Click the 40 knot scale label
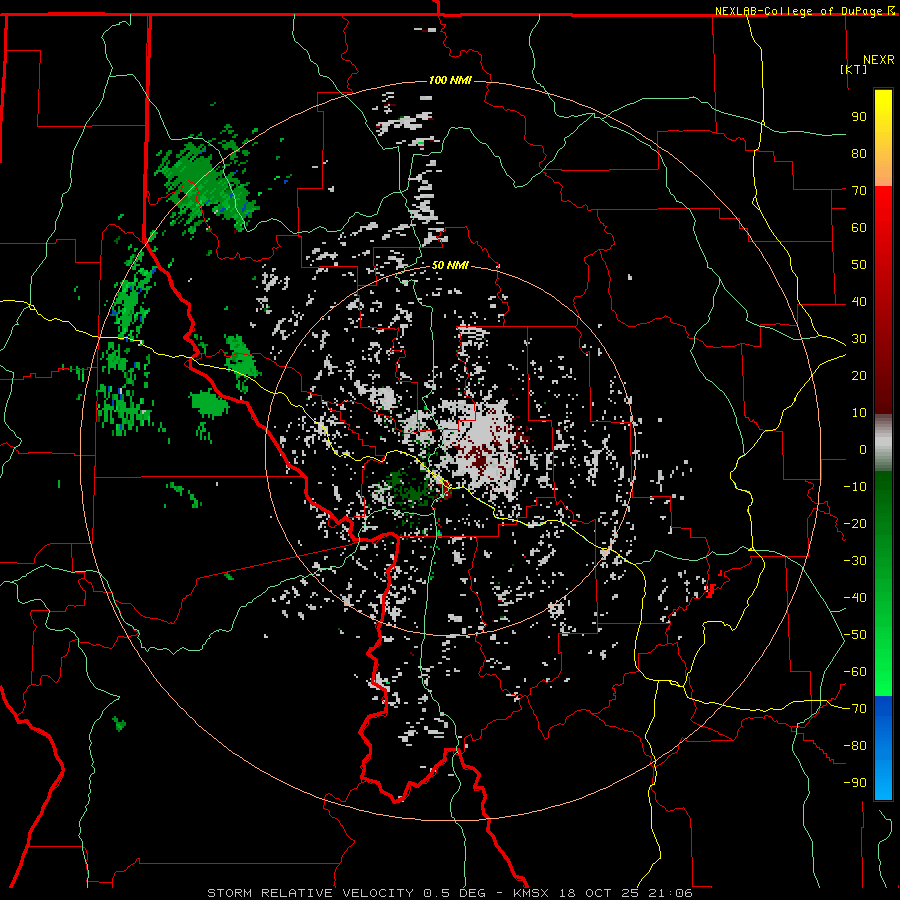Viewport: 900px width, 900px height. 859,302
